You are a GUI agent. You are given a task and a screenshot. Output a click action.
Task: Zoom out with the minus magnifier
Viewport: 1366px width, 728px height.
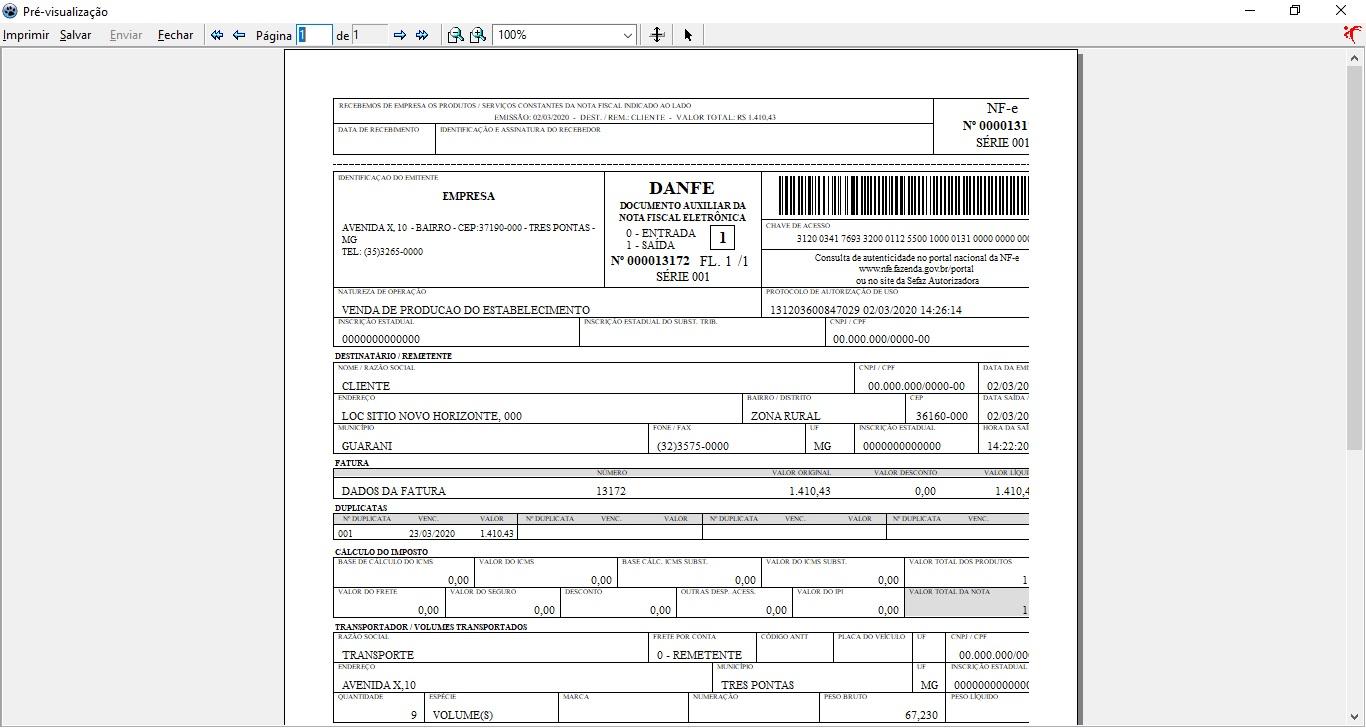pos(456,35)
